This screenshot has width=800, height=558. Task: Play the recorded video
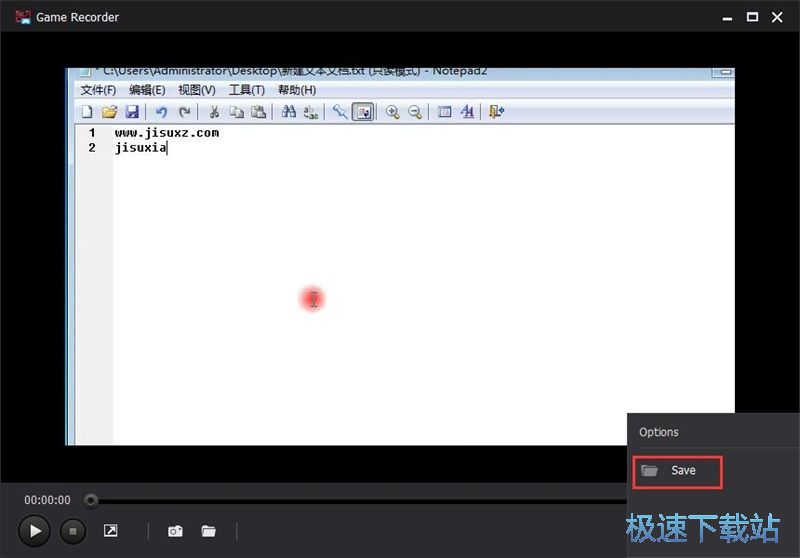(x=34, y=531)
